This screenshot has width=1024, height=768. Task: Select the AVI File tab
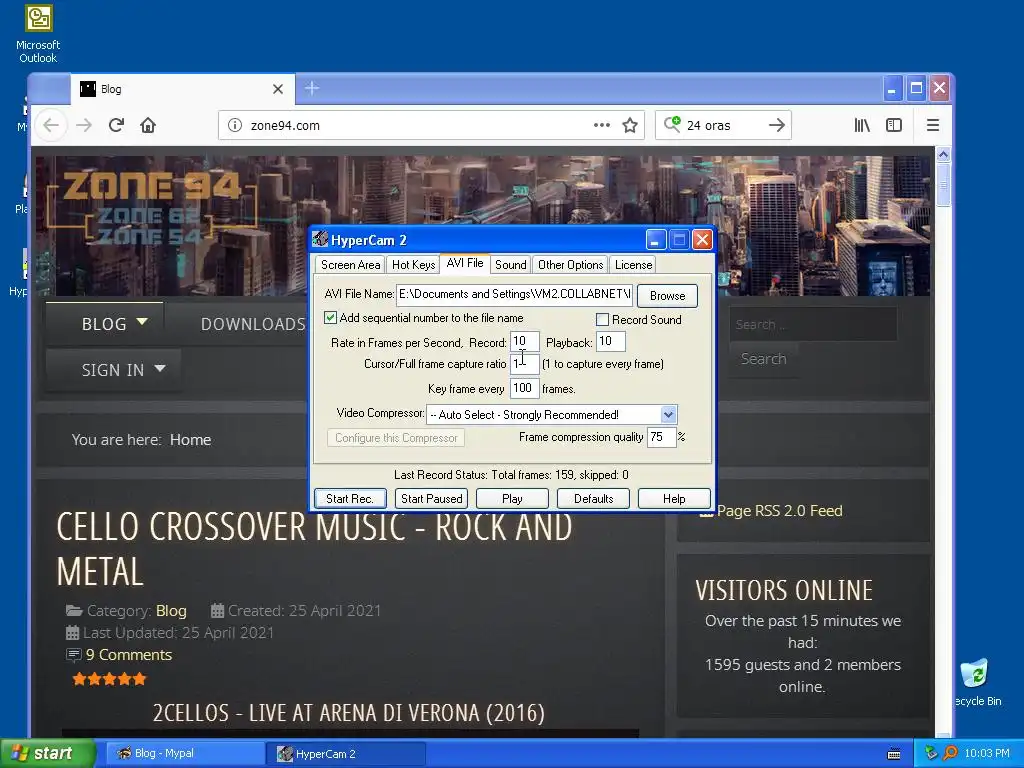pyautogui.click(x=465, y=263)
